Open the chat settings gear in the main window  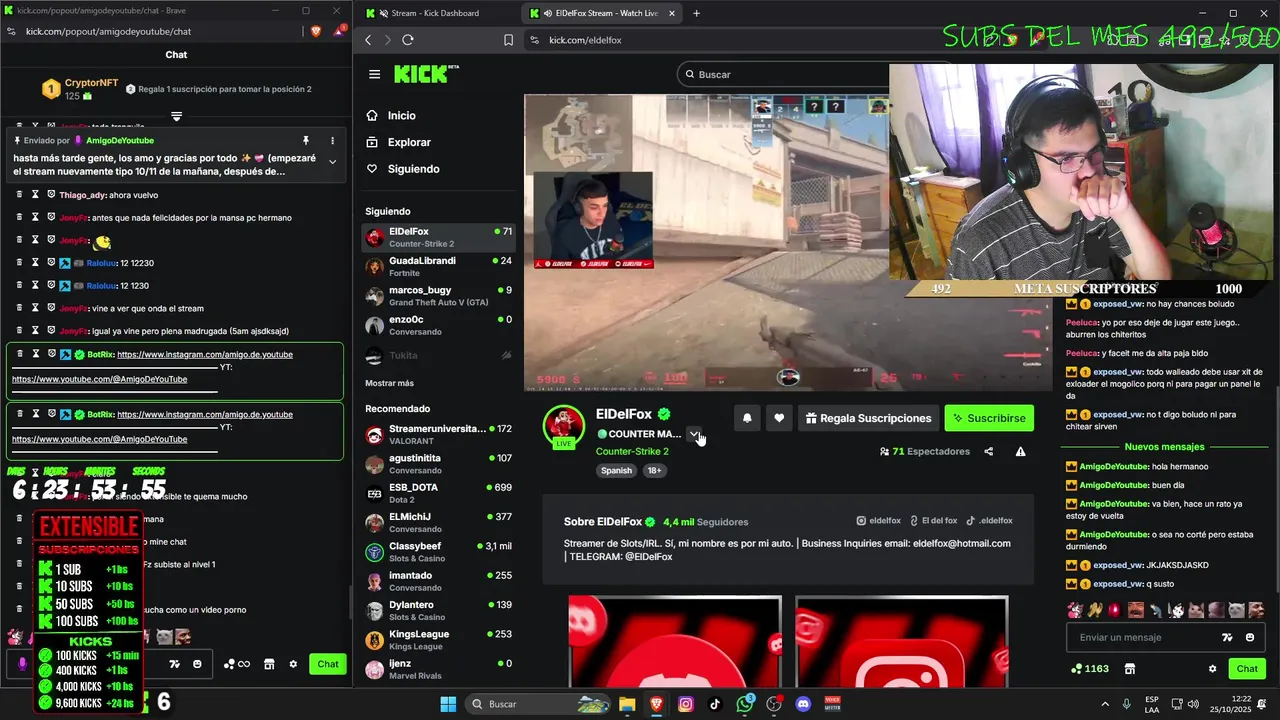coord(1212,669)
